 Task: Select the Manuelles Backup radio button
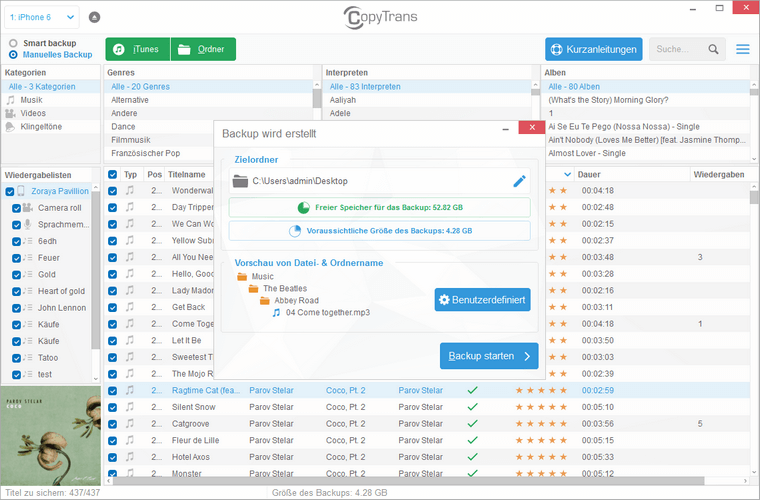click(x=13, y=55)
